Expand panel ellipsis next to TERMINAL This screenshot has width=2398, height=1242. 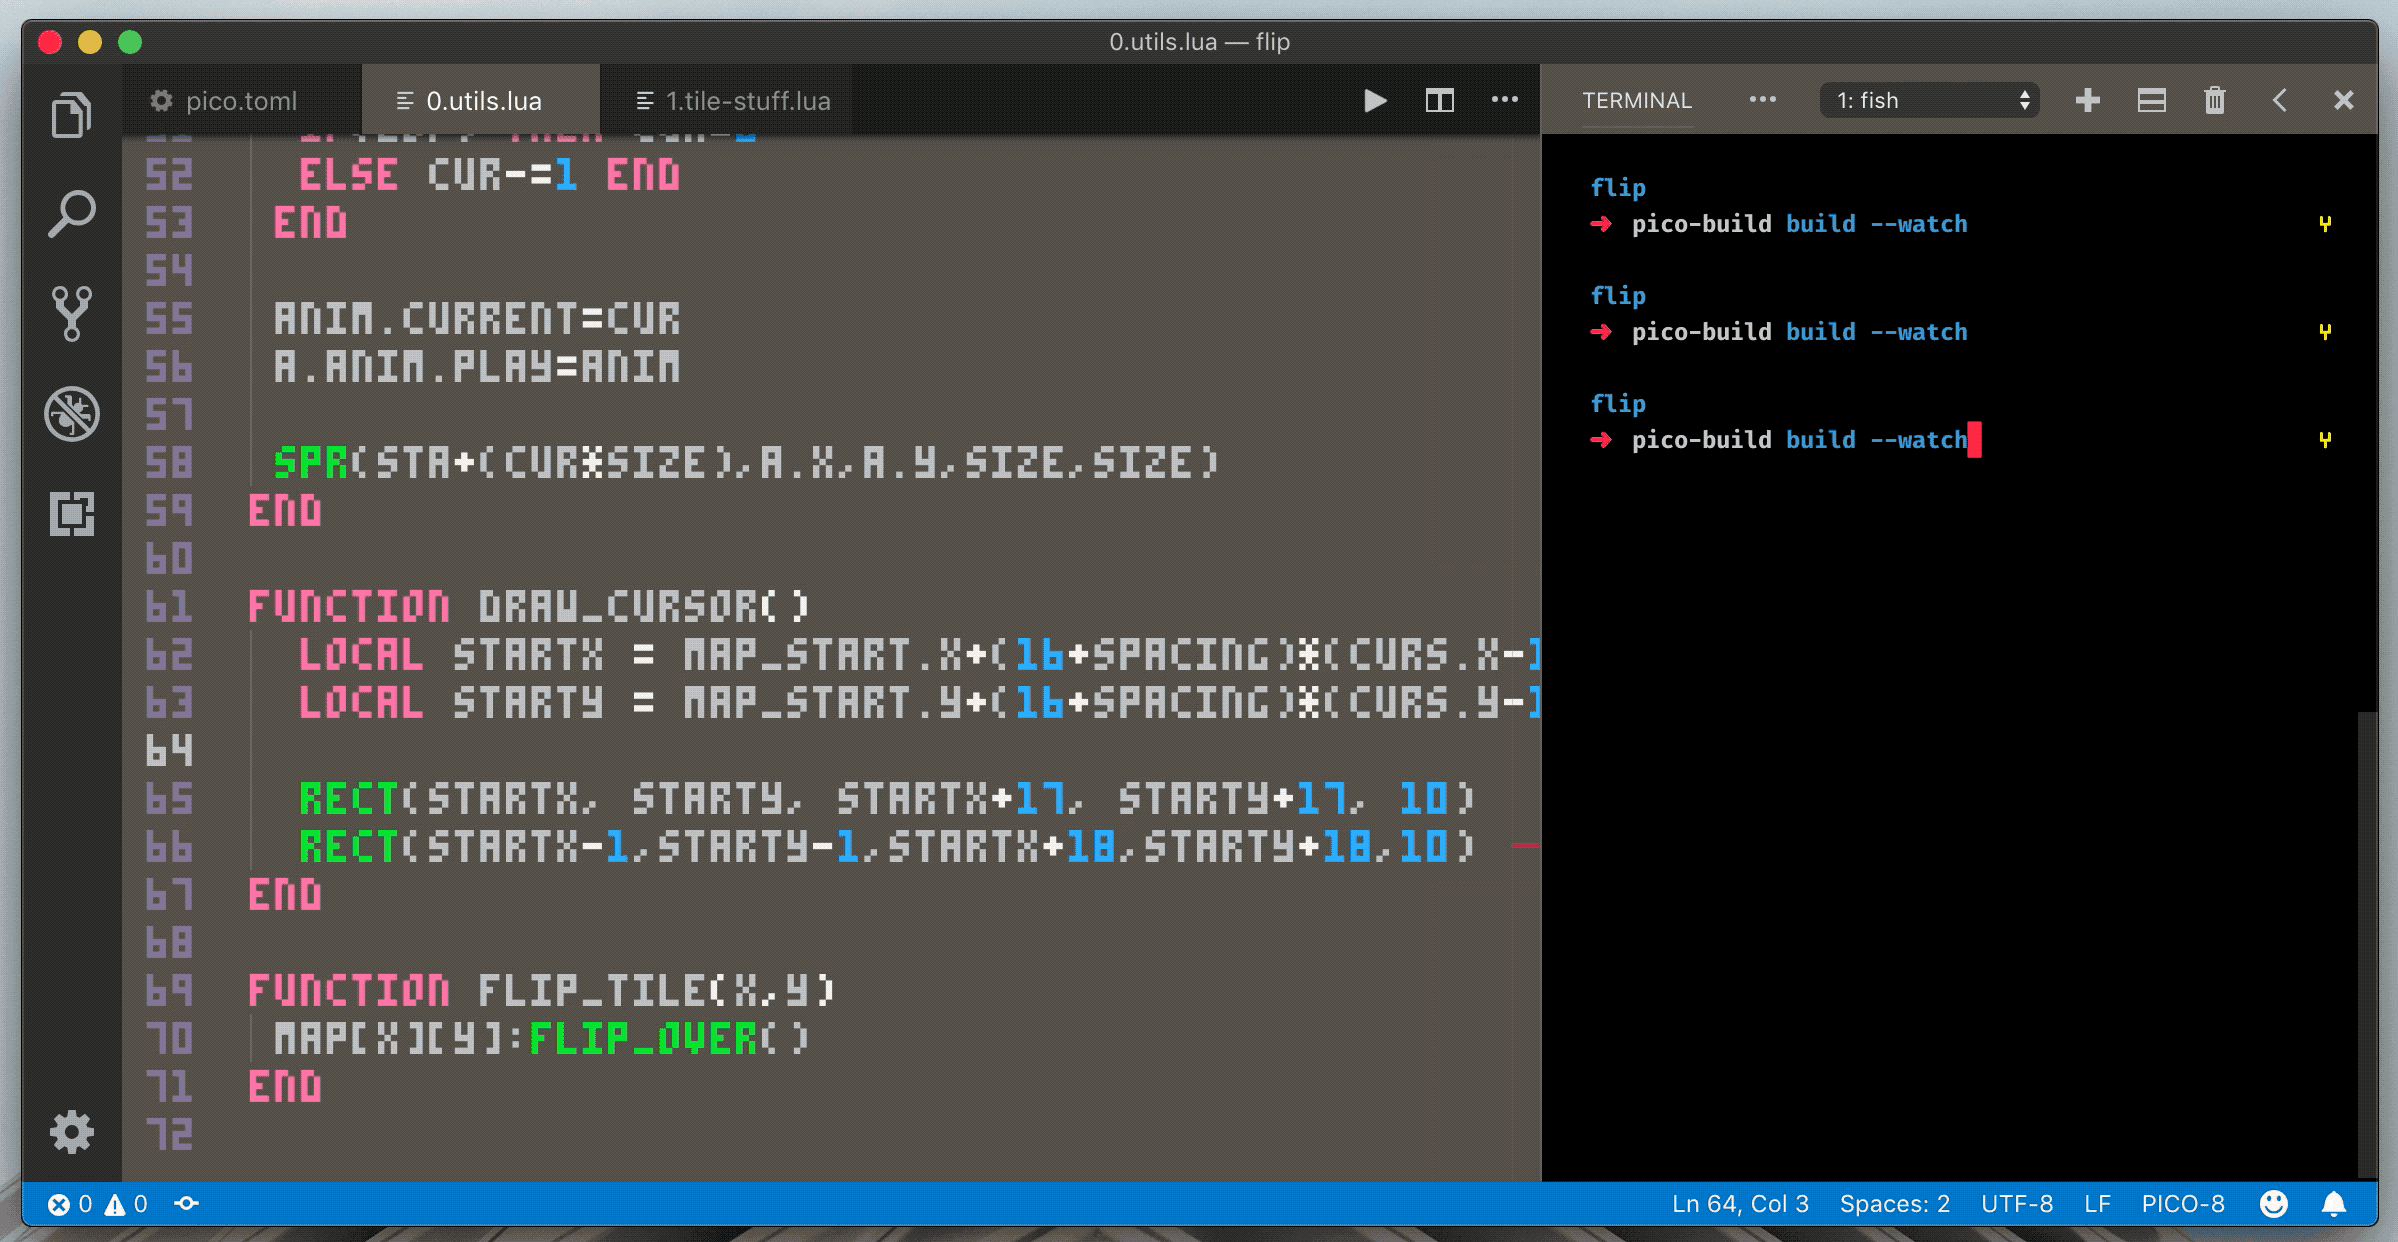click(1762, 101)
